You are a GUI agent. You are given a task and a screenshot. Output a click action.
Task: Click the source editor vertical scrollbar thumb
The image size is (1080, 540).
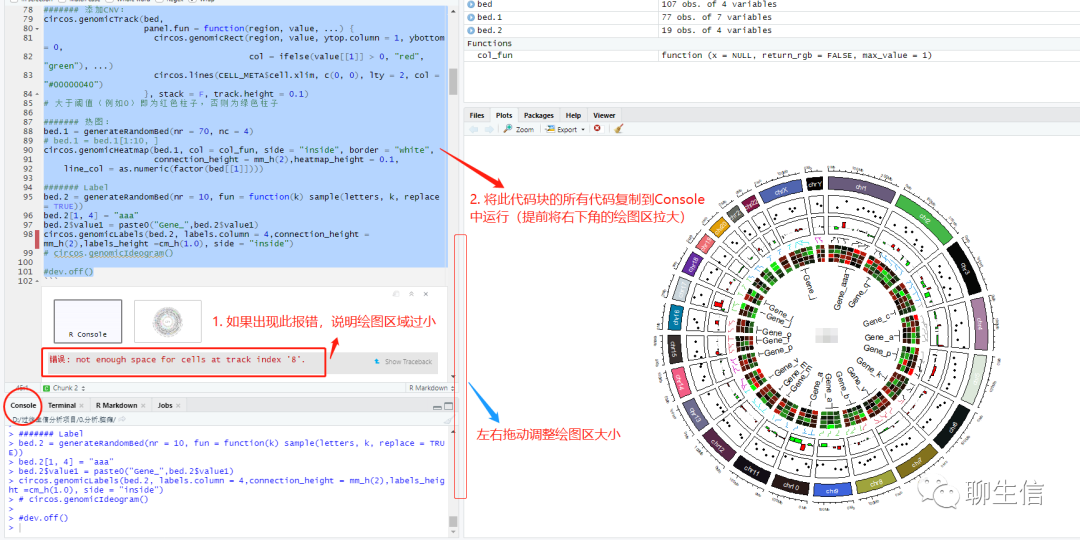coord(453,82)
